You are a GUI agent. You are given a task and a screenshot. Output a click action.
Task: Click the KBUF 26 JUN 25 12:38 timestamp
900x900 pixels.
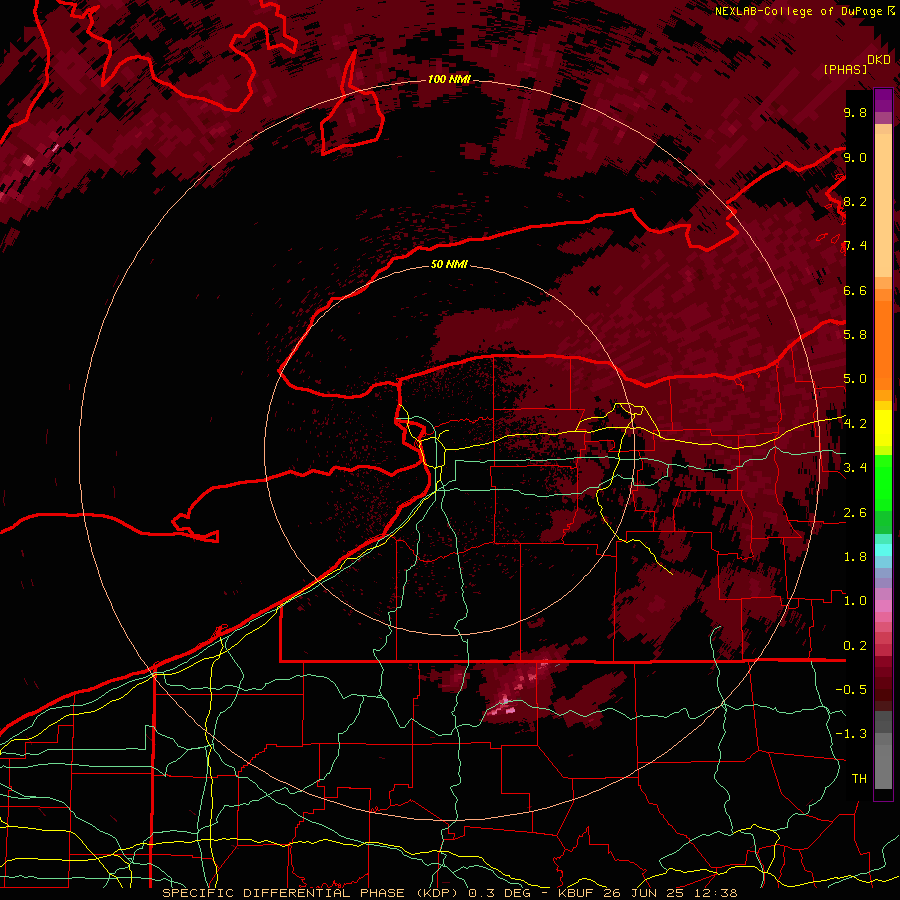[x=647, y=893]
